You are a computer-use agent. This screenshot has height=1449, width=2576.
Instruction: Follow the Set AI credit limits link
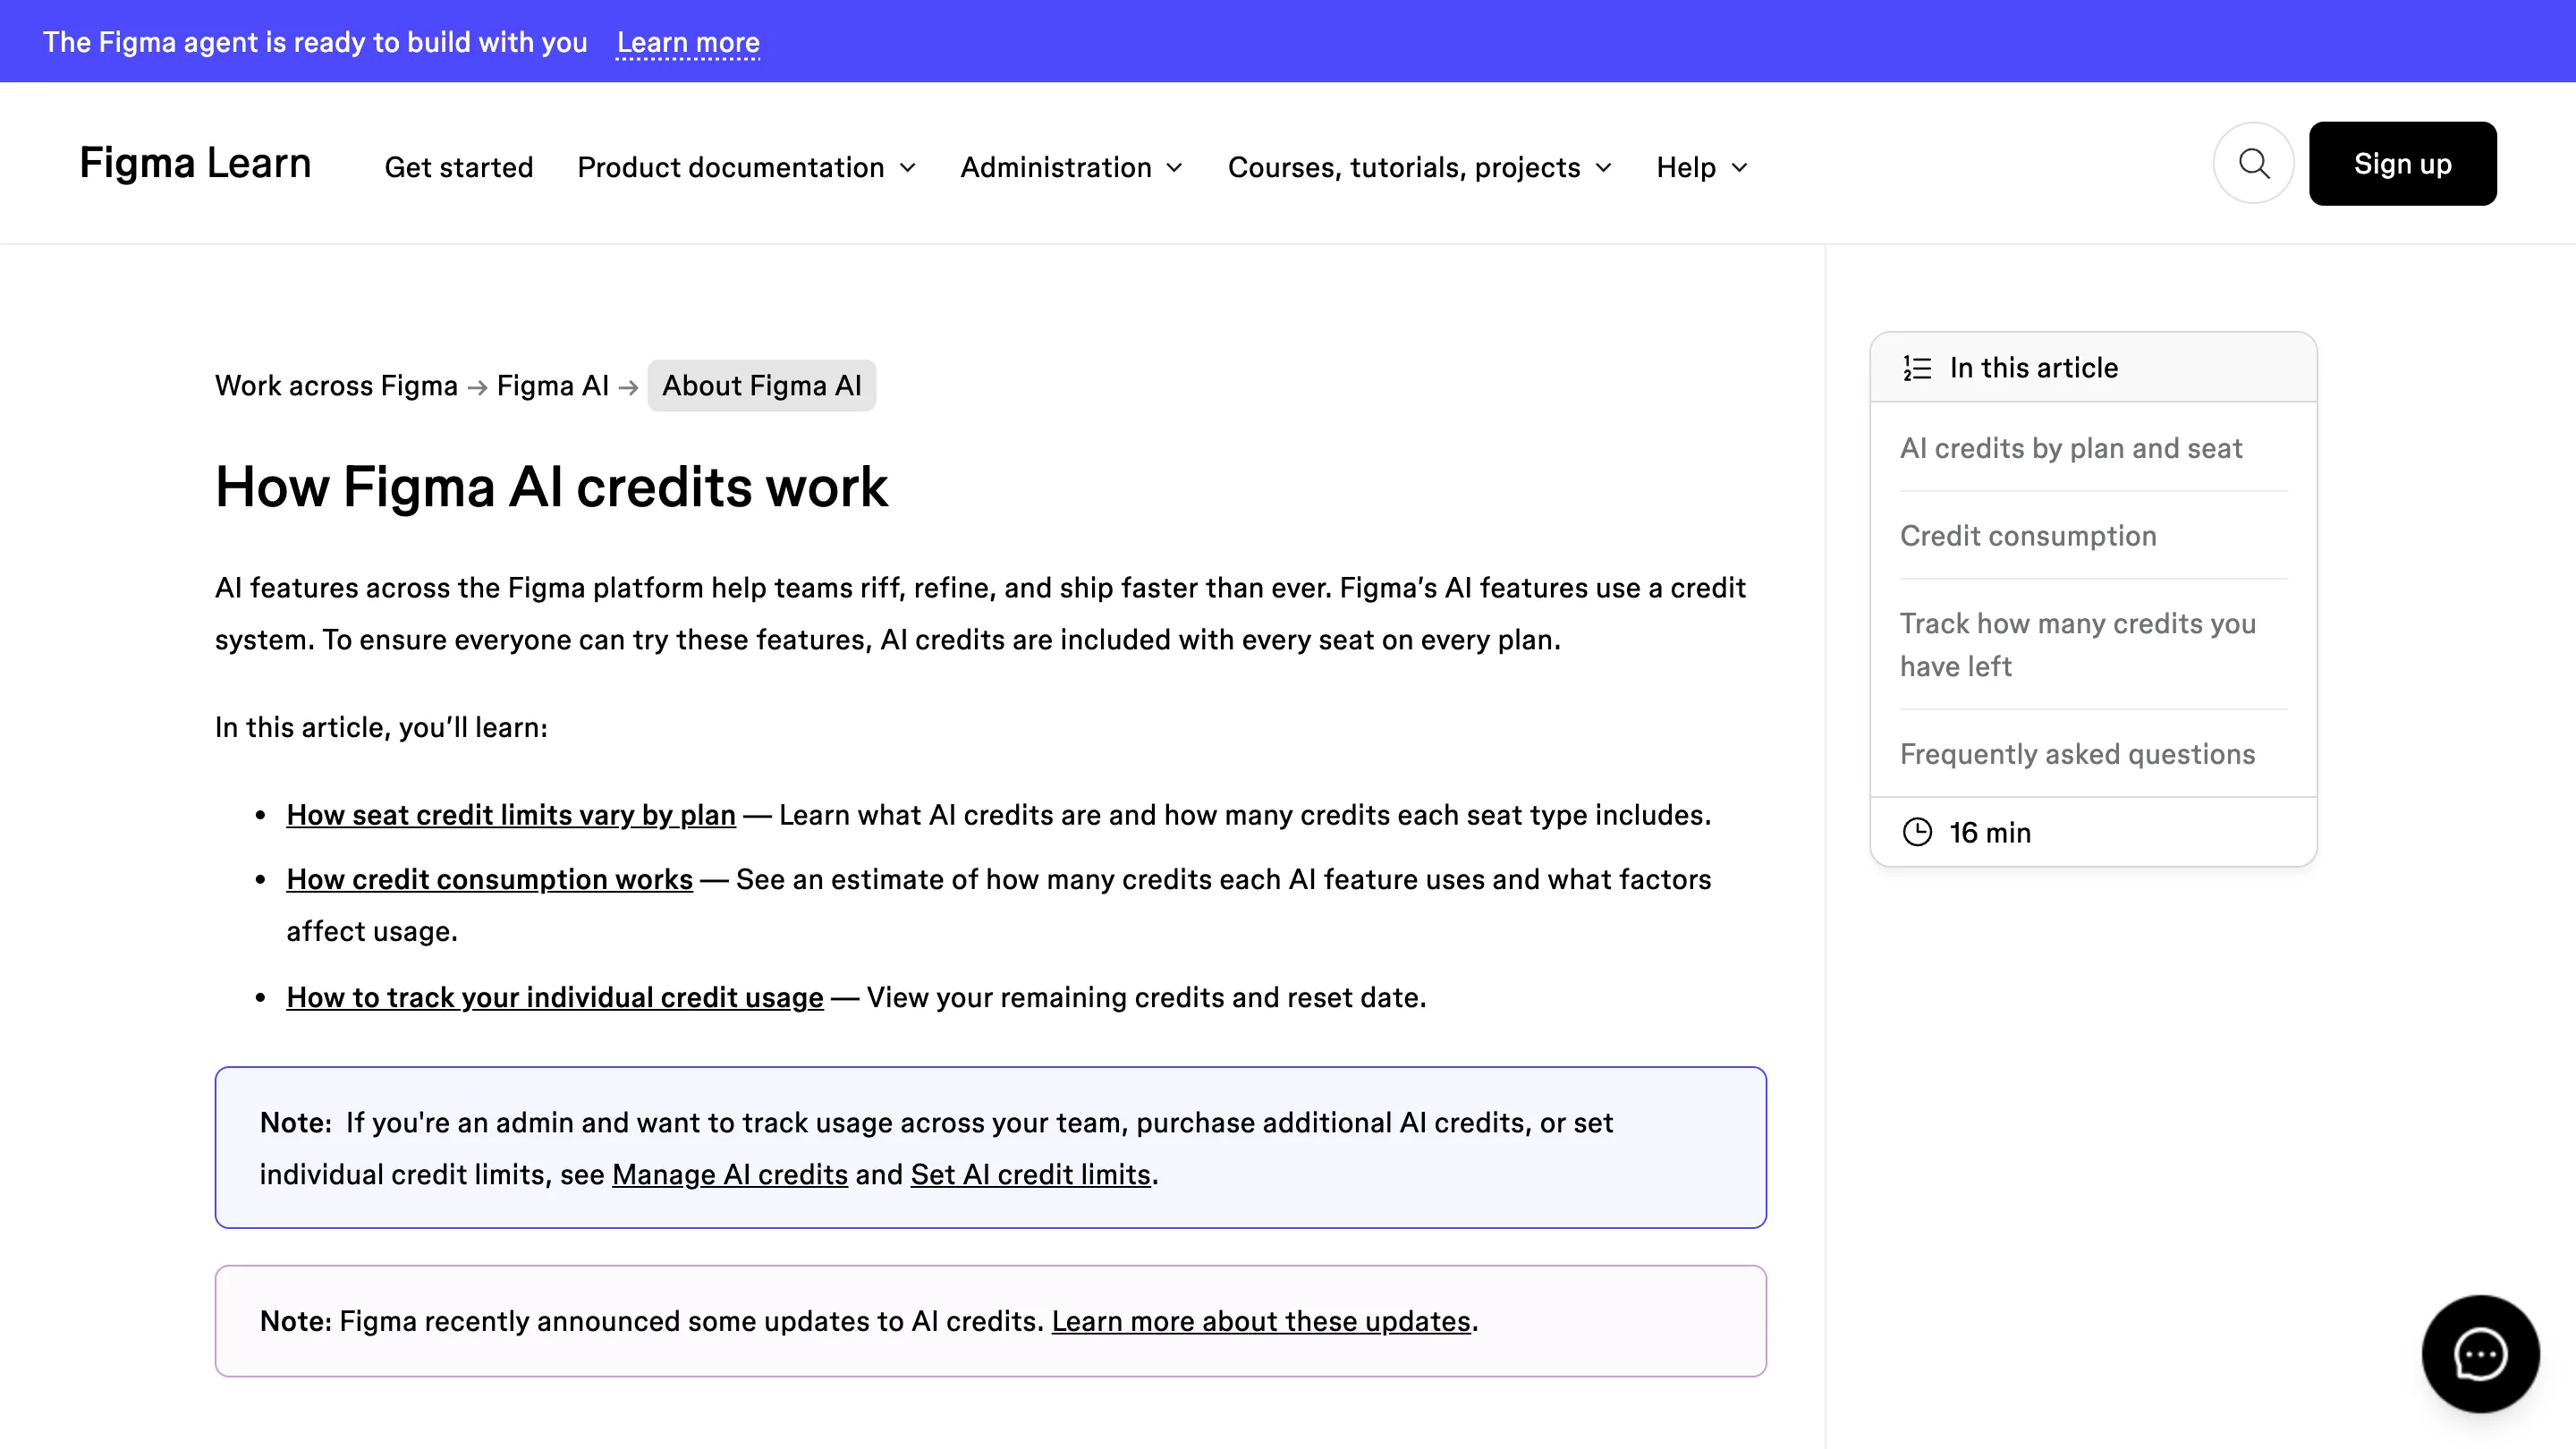click(x=1030, y=1174)
